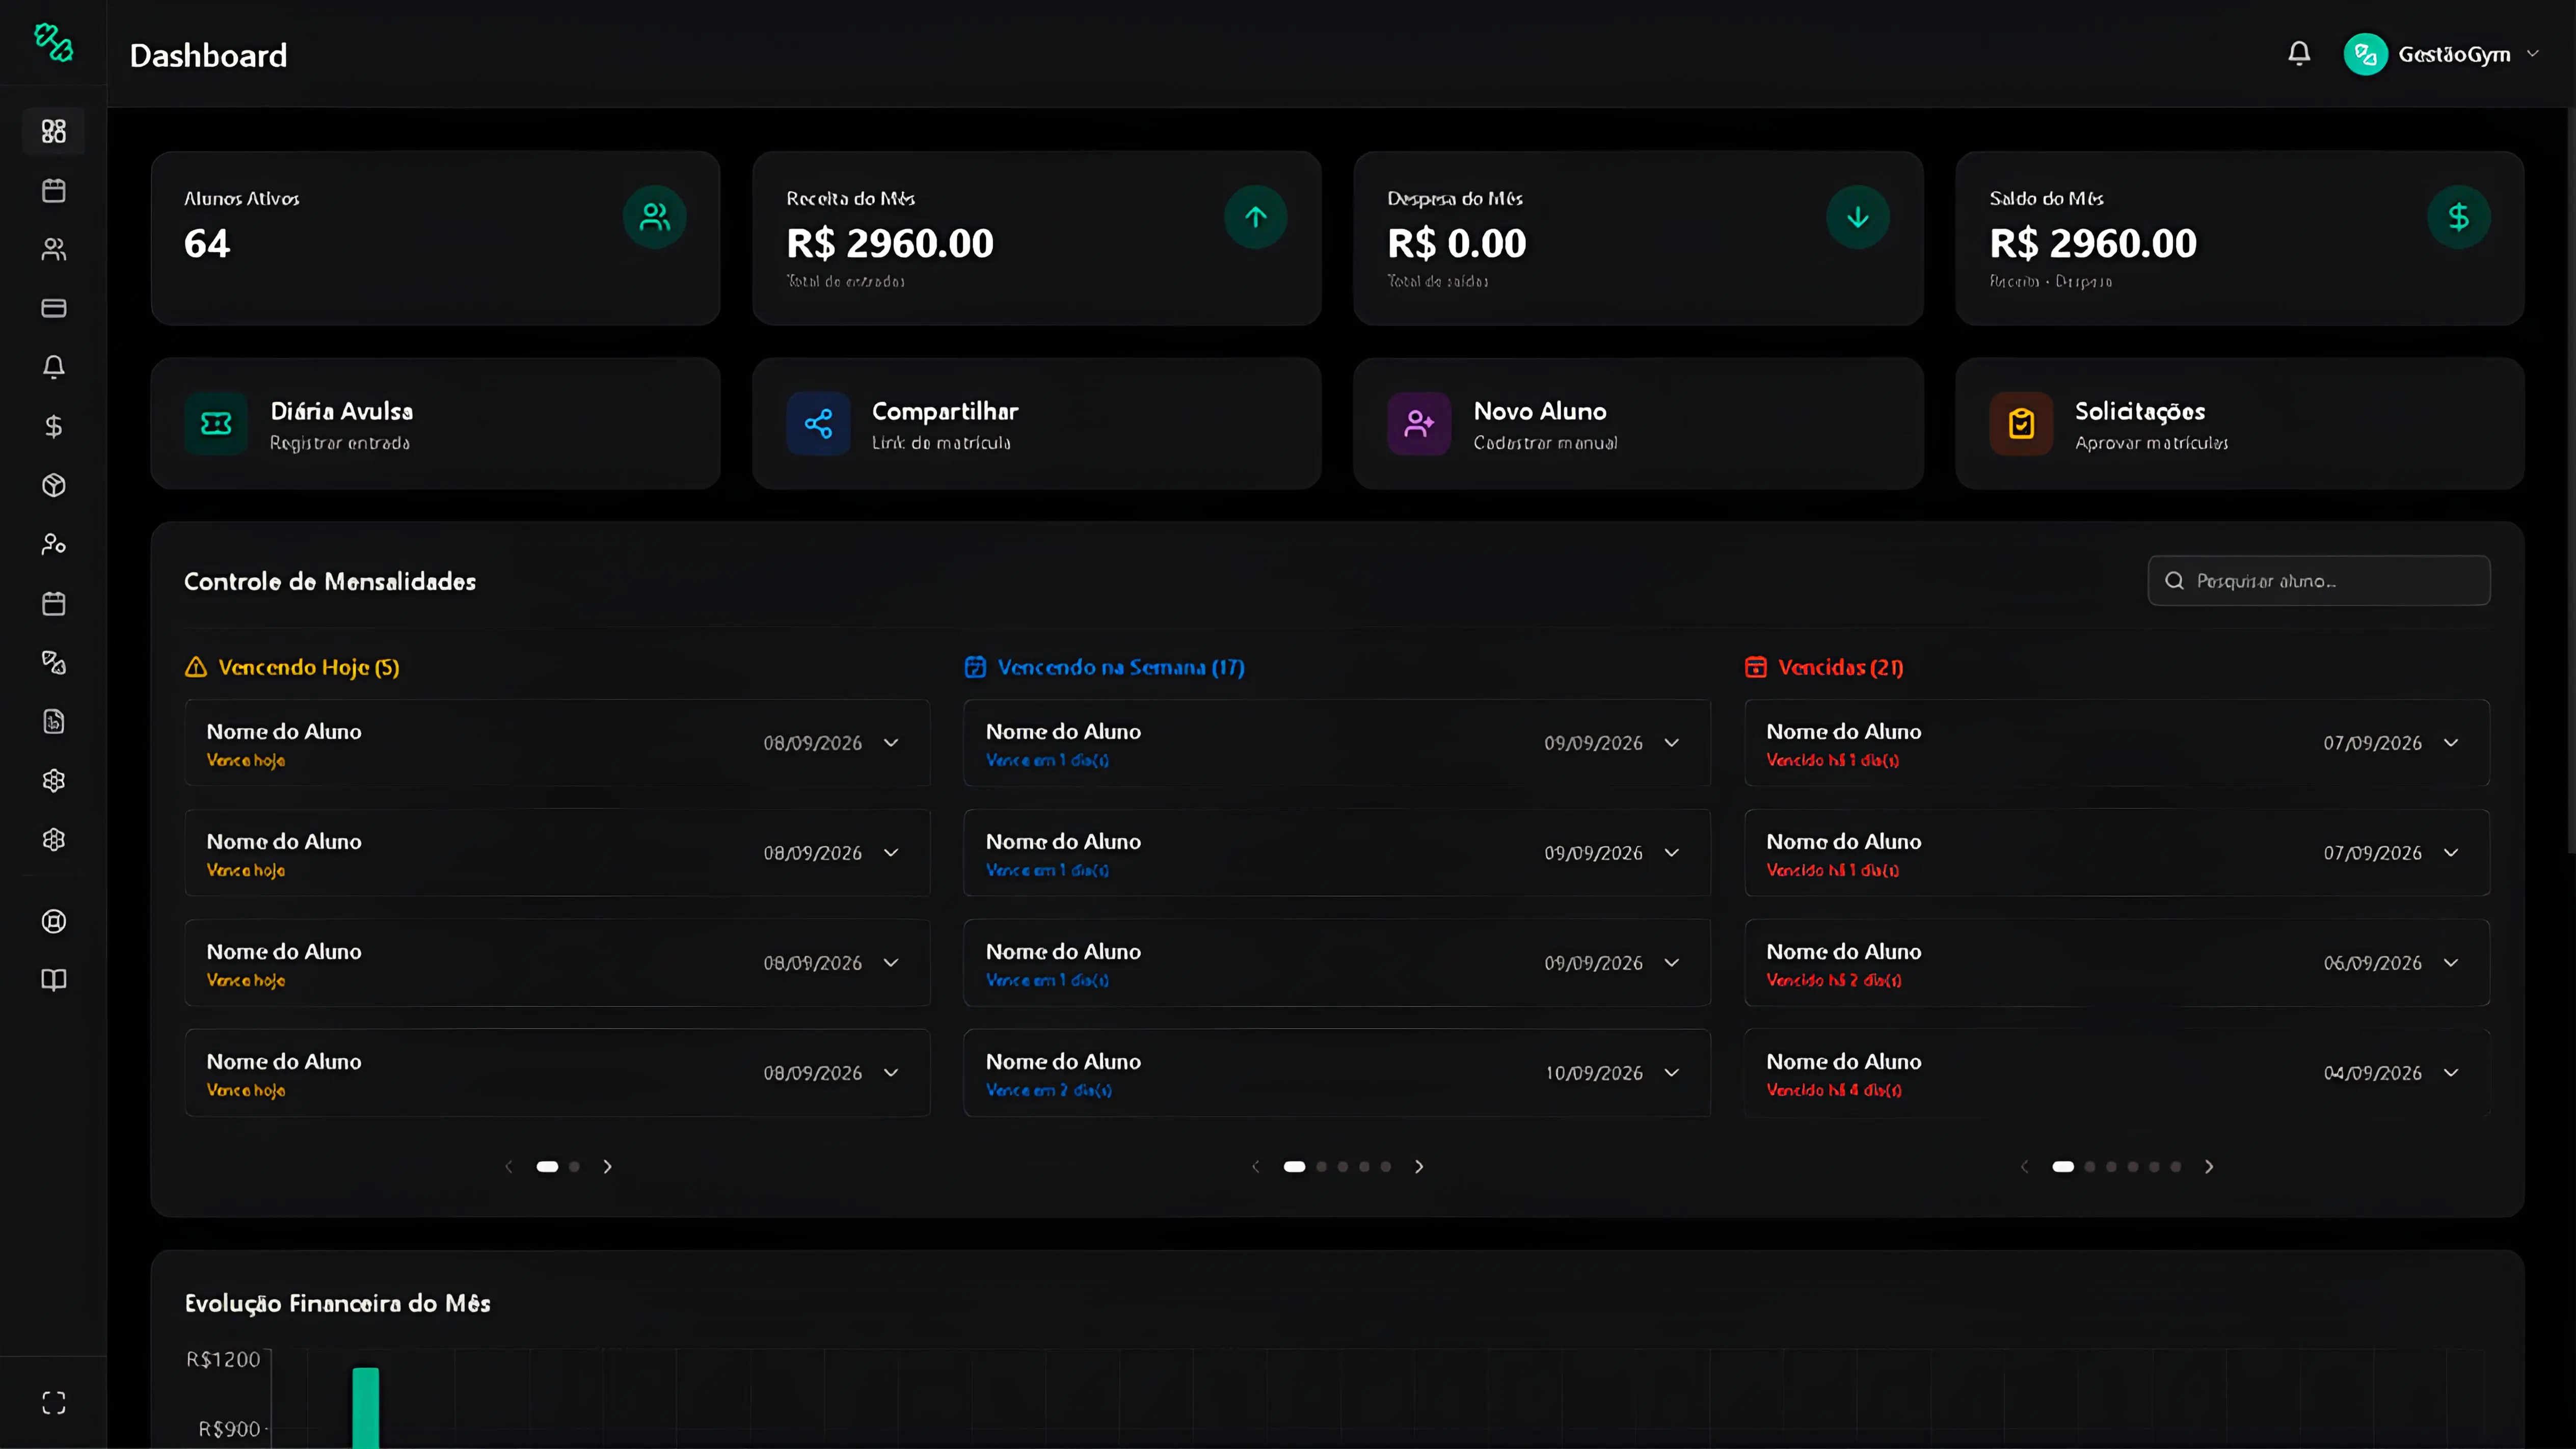Expand first Vence hoje student row chevron
Screen dimensions: 2576x1449
coord(891,743)
